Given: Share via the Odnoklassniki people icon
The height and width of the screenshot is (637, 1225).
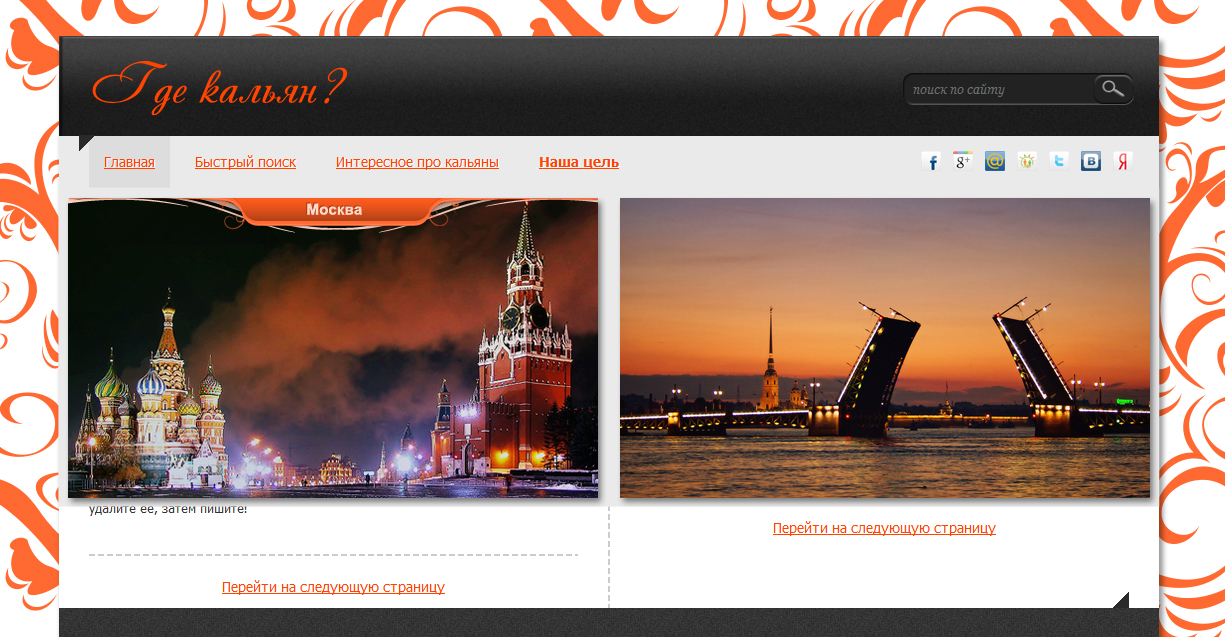Looking at the screenshot, I should [x=1027, y=162].
